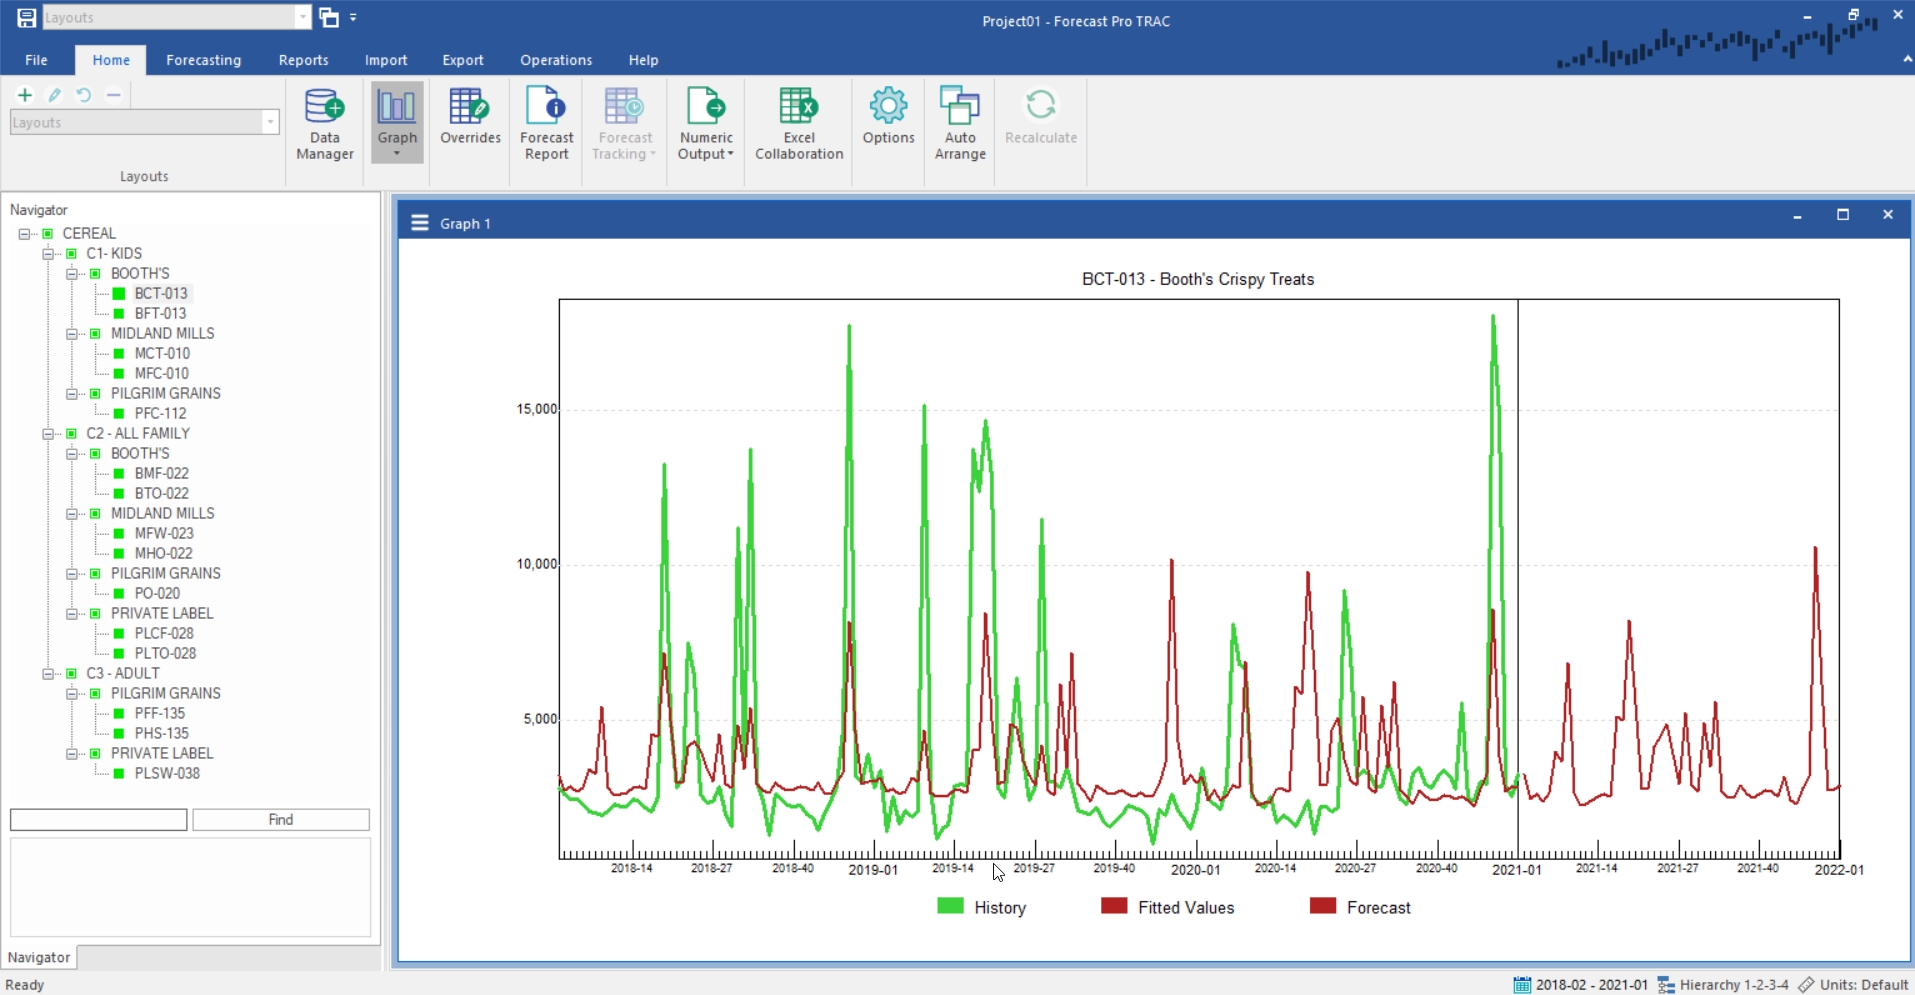Open the Operations tab
The height and width of the screenshot is (995, 1915).
coord(556,60)
